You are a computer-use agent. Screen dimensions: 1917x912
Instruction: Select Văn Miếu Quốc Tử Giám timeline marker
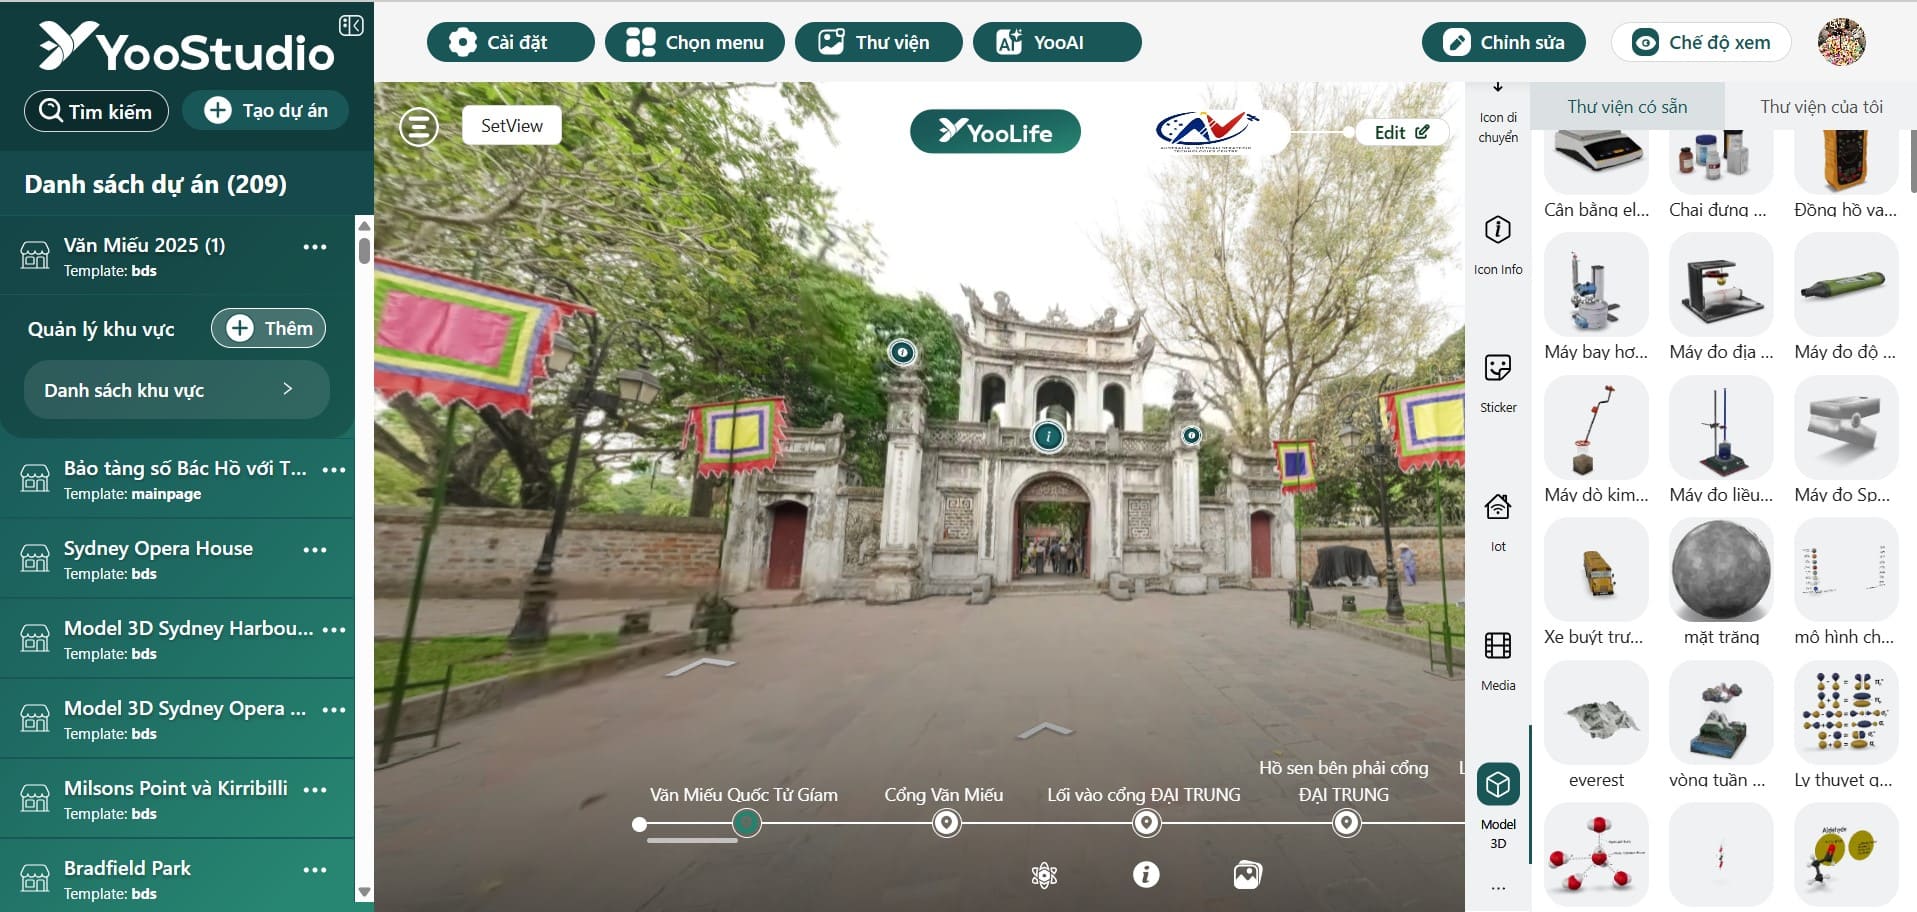point(746,823)
